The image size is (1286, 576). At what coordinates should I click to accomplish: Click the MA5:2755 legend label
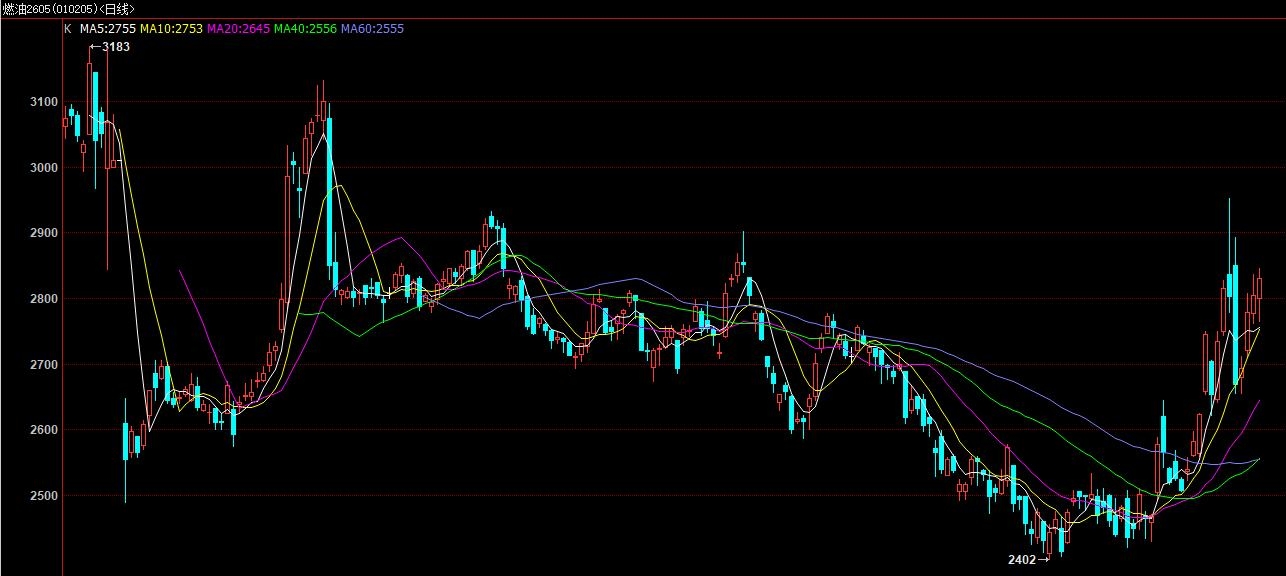[x=107, y=29]
